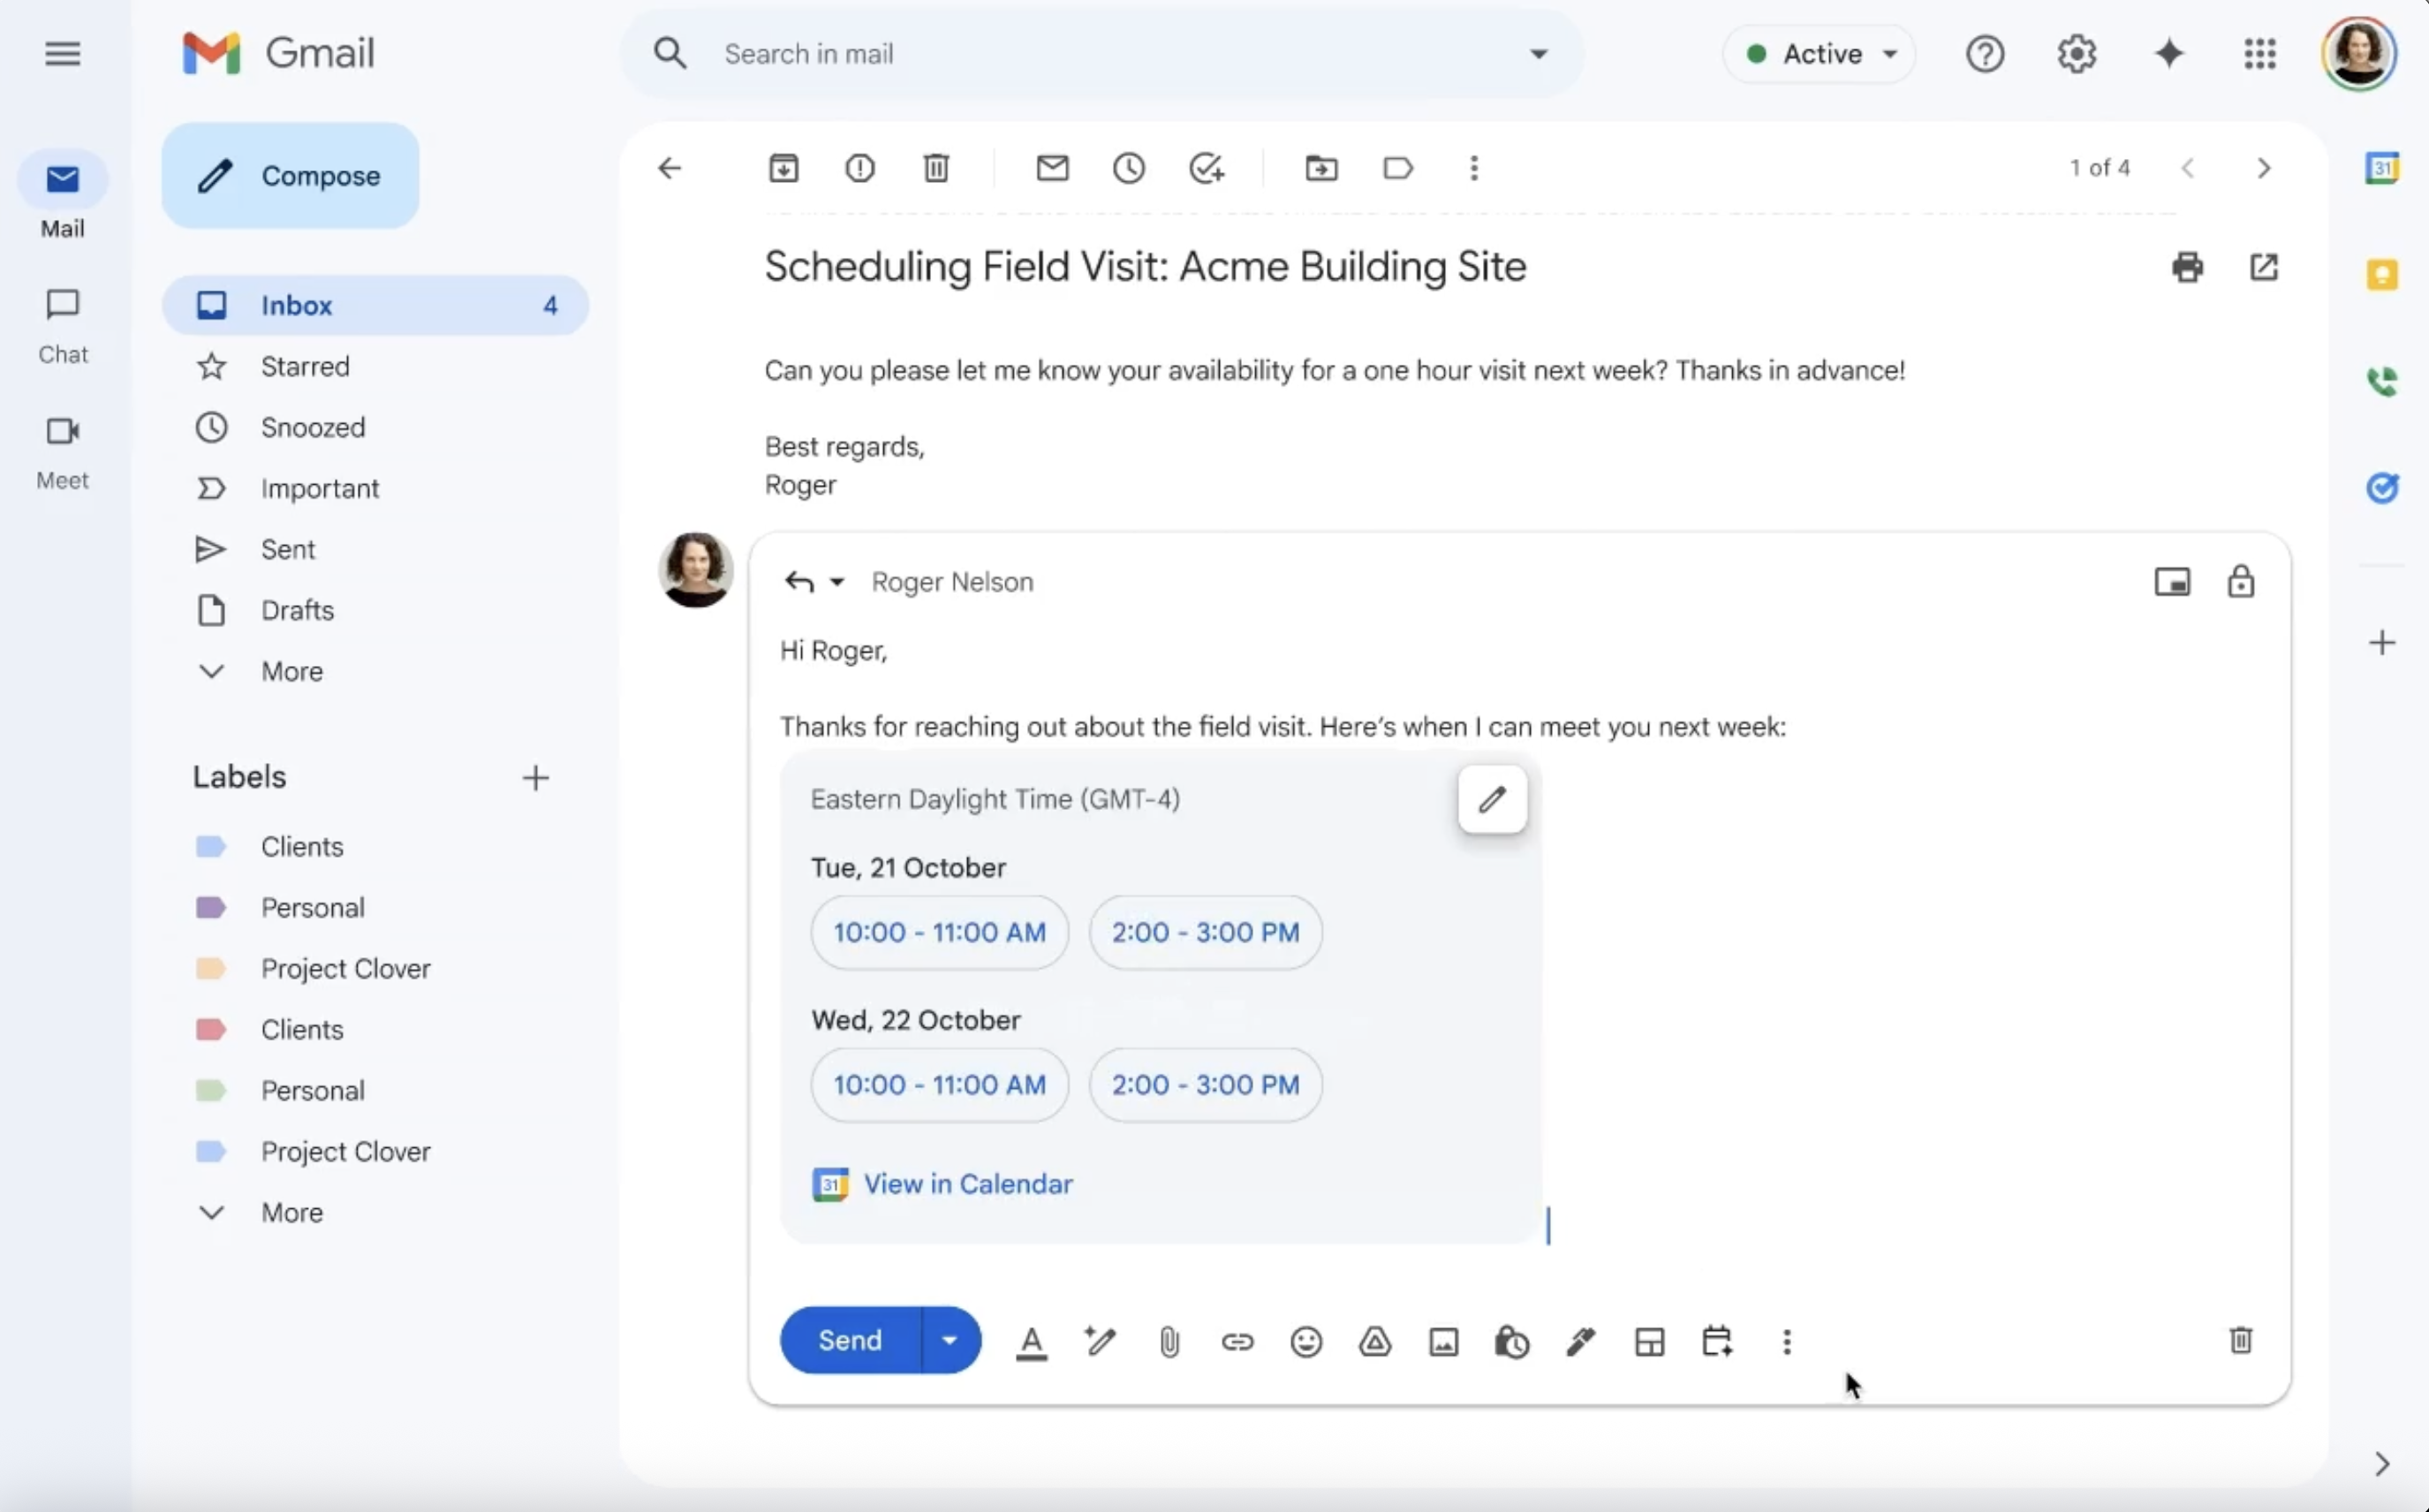Edit the proposed times with the pencil button
This screenshot has height=1512, width=2429.
pyautogui.click(x=1491, y=799)
